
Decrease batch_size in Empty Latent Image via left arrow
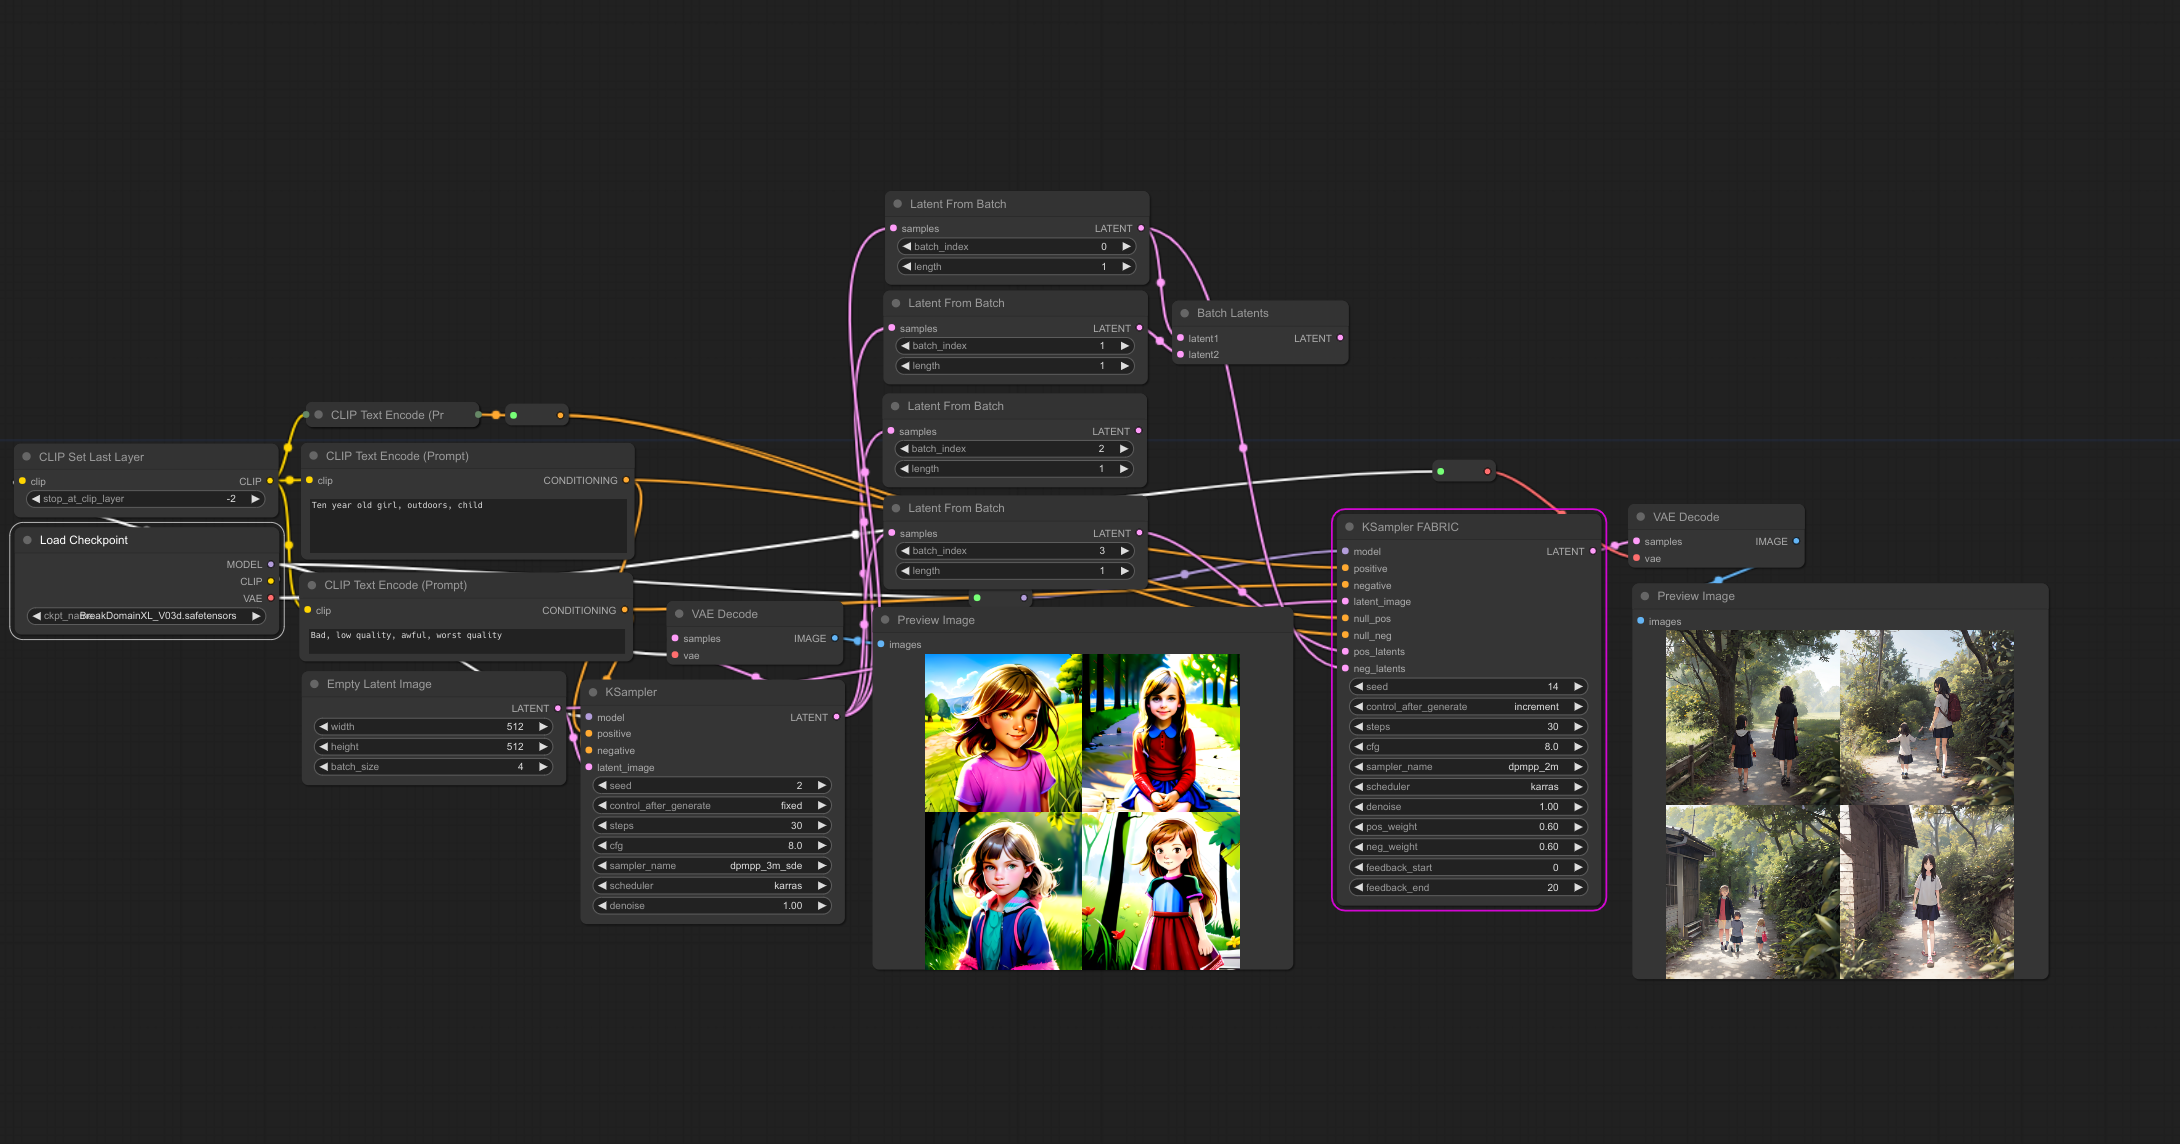(x=323, y=766)
